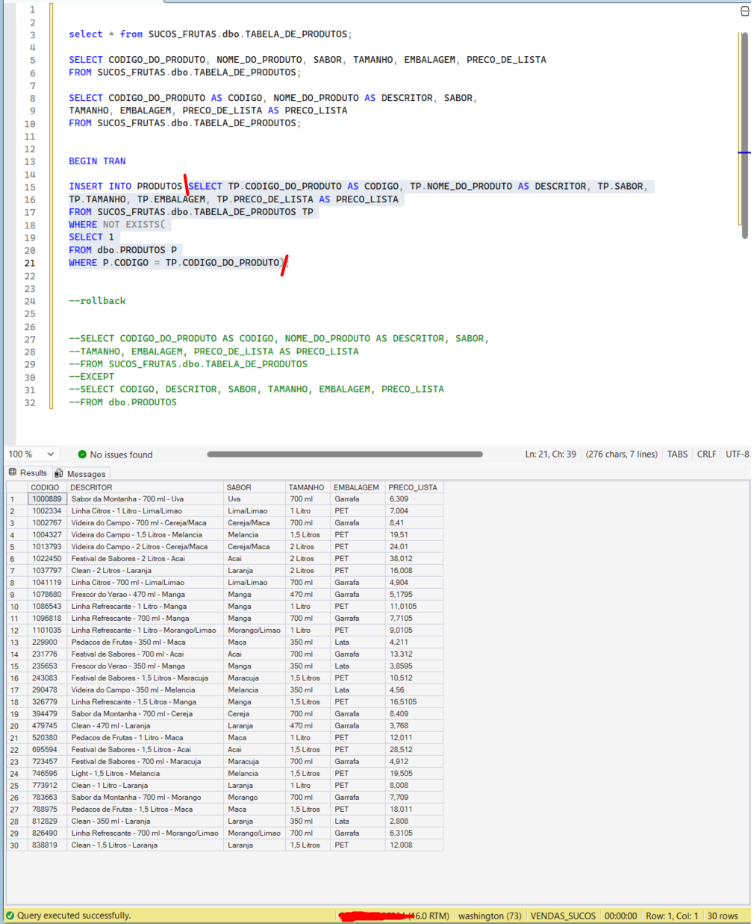Click the No issues found label

121,454
